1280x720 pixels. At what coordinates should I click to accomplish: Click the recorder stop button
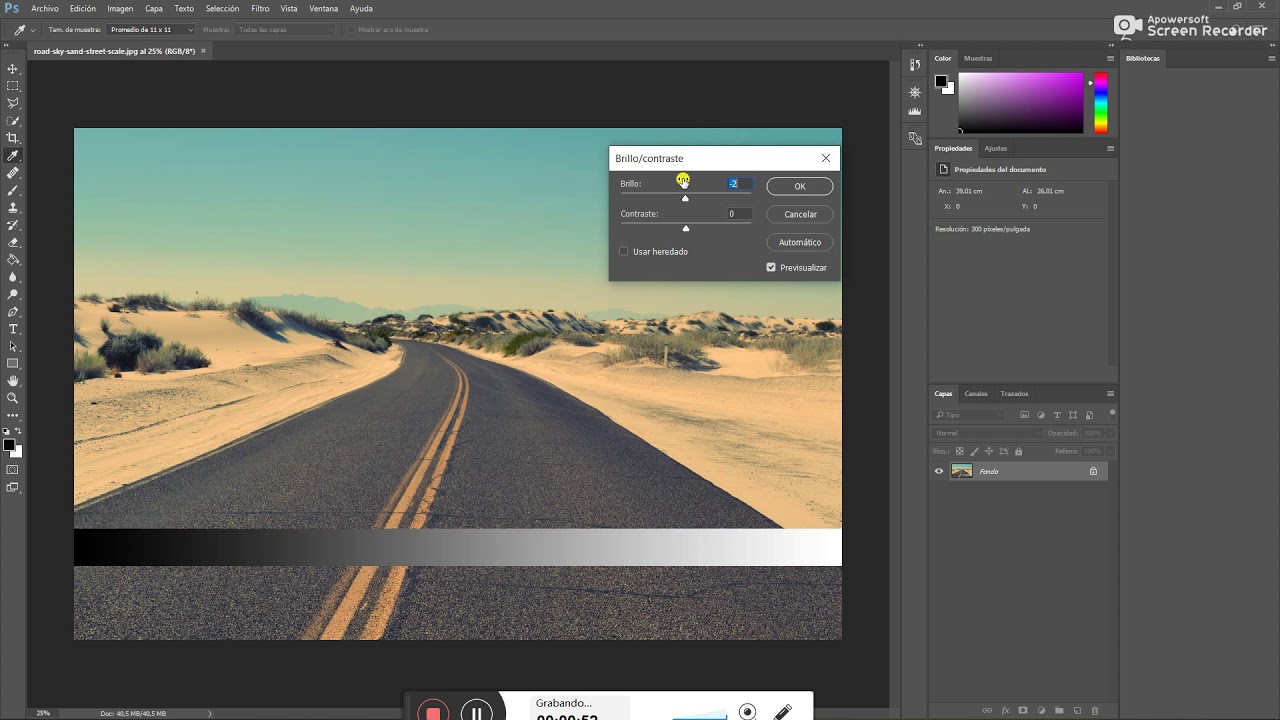coord(433,712)
